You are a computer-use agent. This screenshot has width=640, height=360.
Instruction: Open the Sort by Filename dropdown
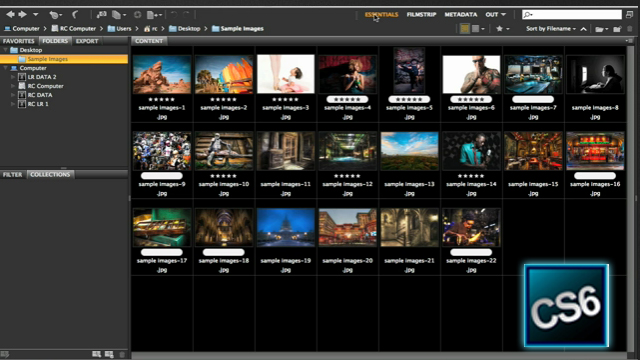(x=551, y=29)
